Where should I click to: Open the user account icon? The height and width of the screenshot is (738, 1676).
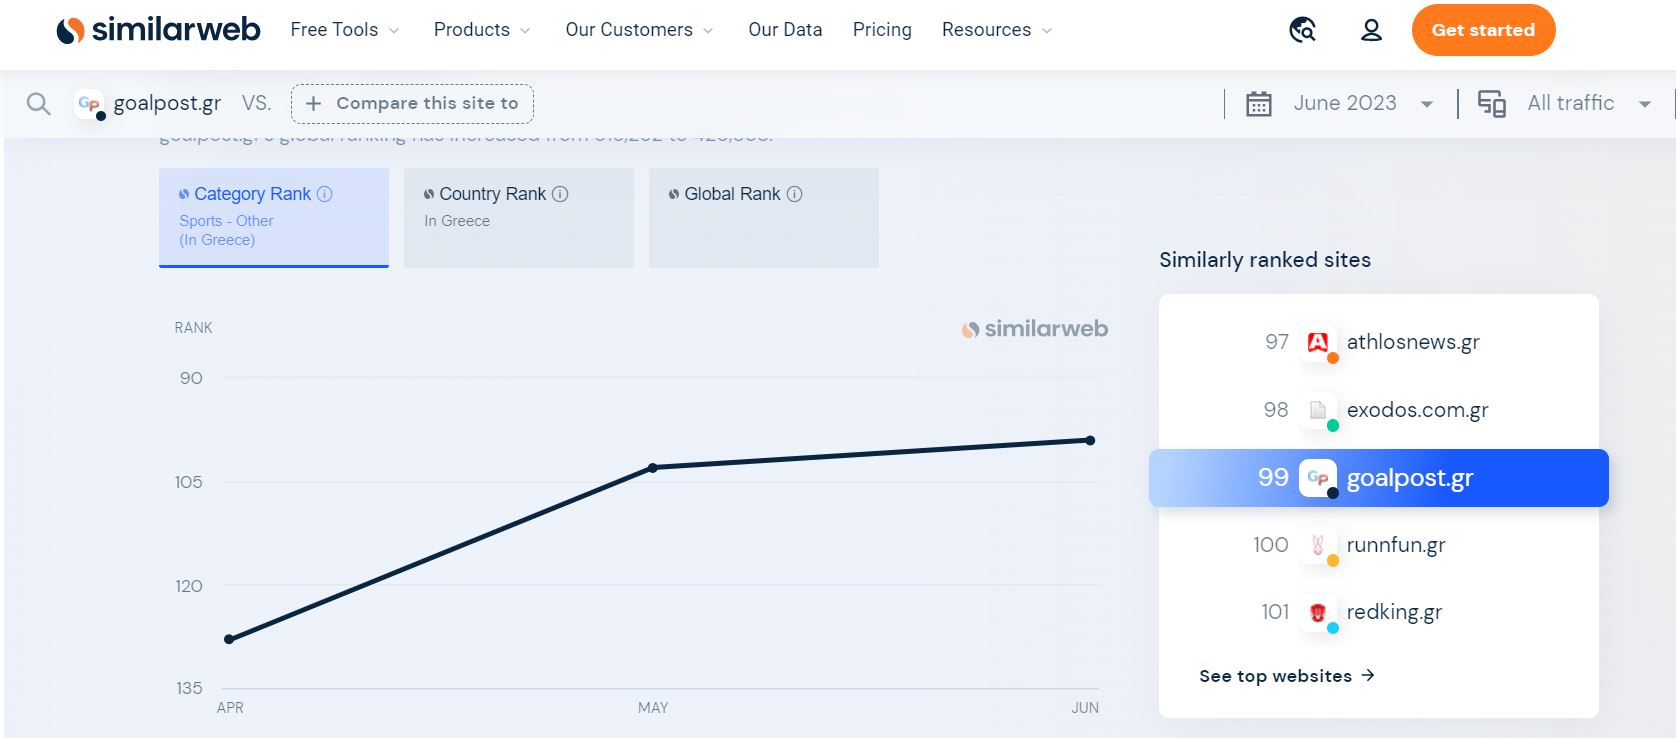coord(1371,30)
